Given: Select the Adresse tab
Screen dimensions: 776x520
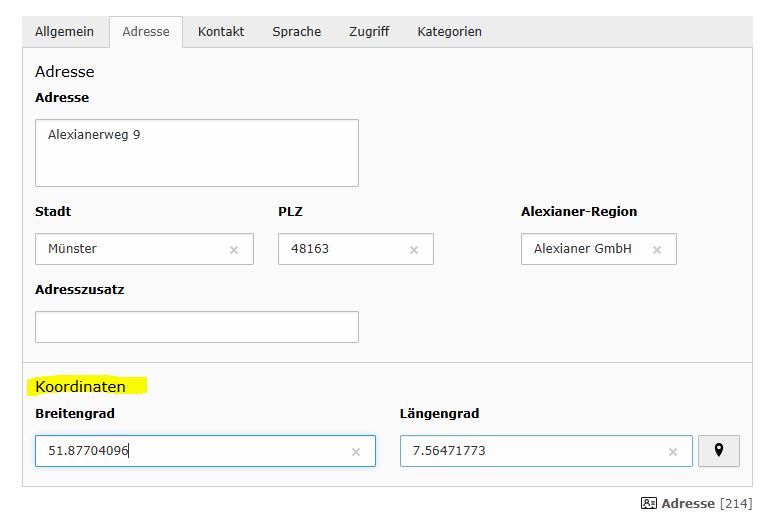Looking at the screenshot, I should click(x=146, y=31).
